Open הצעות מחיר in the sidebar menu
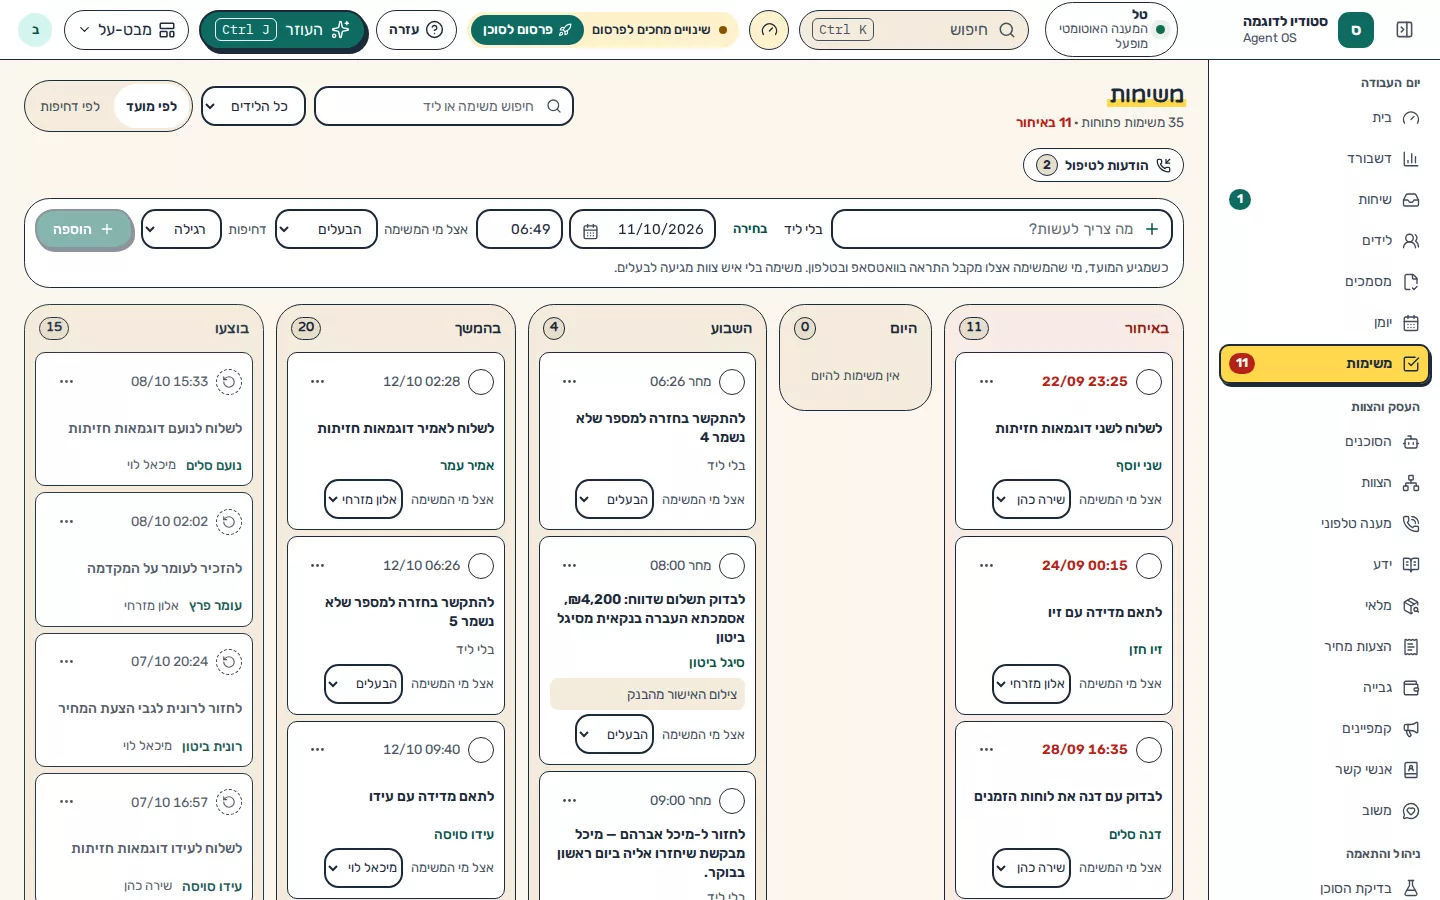 tap(1324, 647)
